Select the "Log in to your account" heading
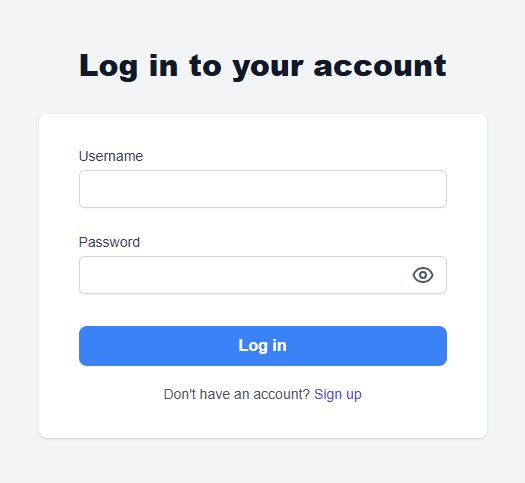Screen dimensions: 525x483 click(263, 66)
